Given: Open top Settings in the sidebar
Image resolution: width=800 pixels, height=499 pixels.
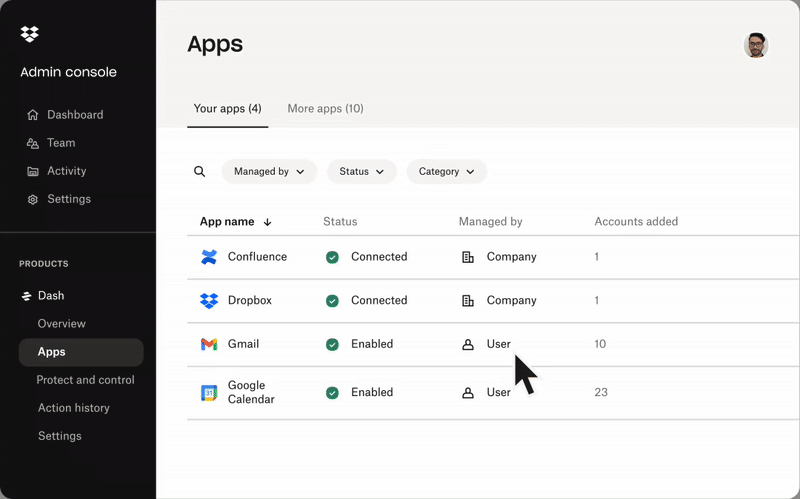Looking at the screenshot, I should (69, 199).
